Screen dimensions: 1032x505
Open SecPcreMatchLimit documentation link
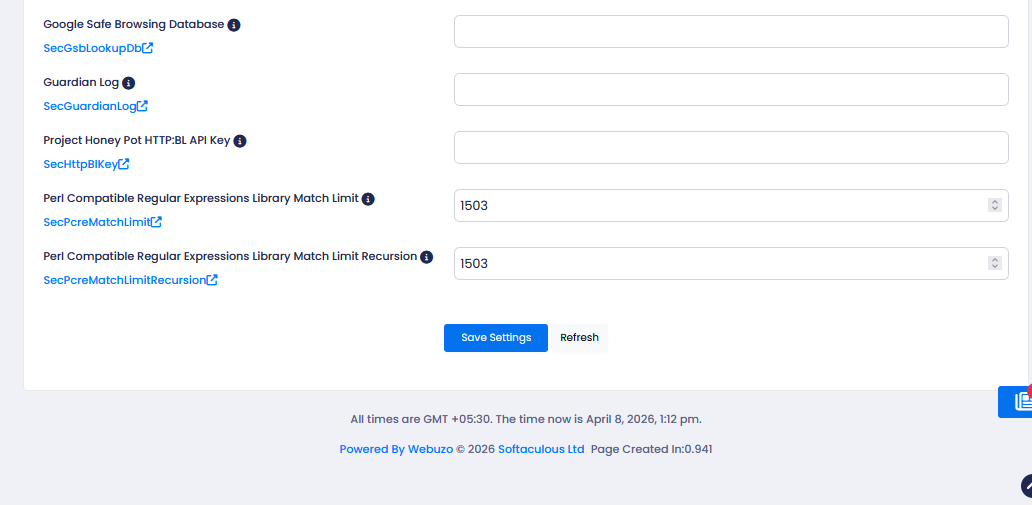coord(102,222)
